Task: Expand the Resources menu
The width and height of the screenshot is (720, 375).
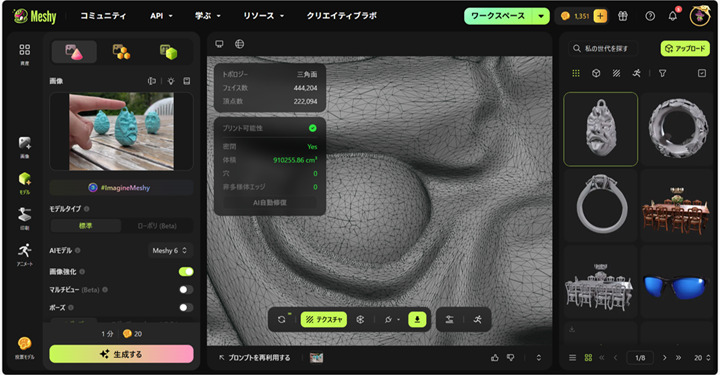Action: pyautogui.click(x=264, y=16)
